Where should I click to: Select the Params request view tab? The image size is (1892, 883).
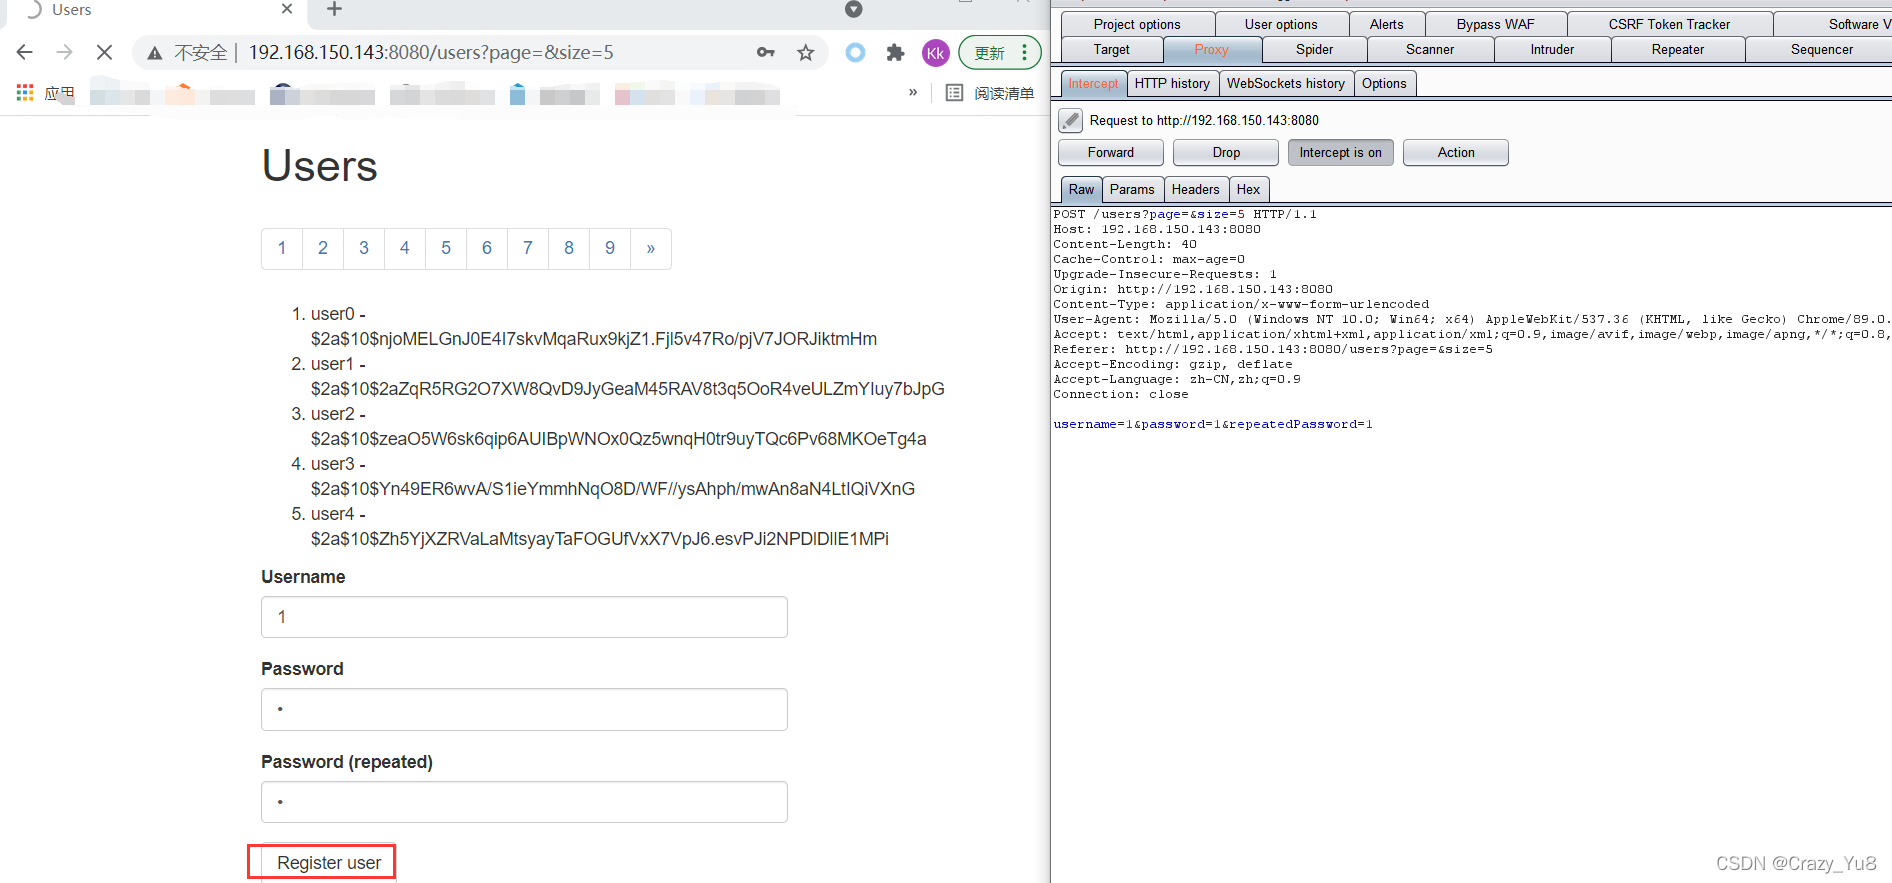point(1132,190)
